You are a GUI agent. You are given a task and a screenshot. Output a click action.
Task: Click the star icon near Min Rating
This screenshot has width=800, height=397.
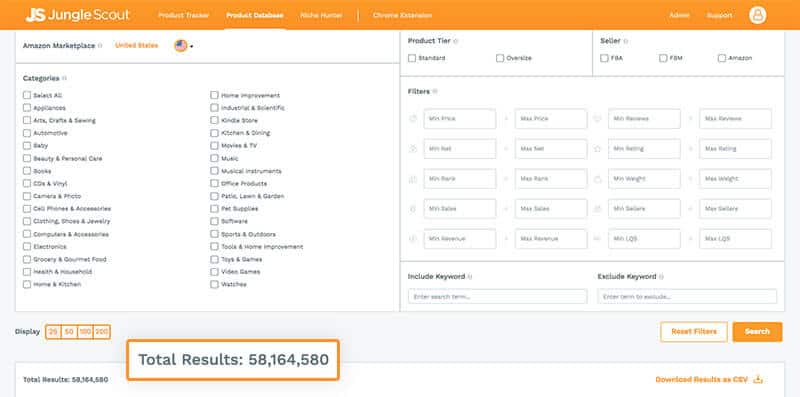point(597,149)
